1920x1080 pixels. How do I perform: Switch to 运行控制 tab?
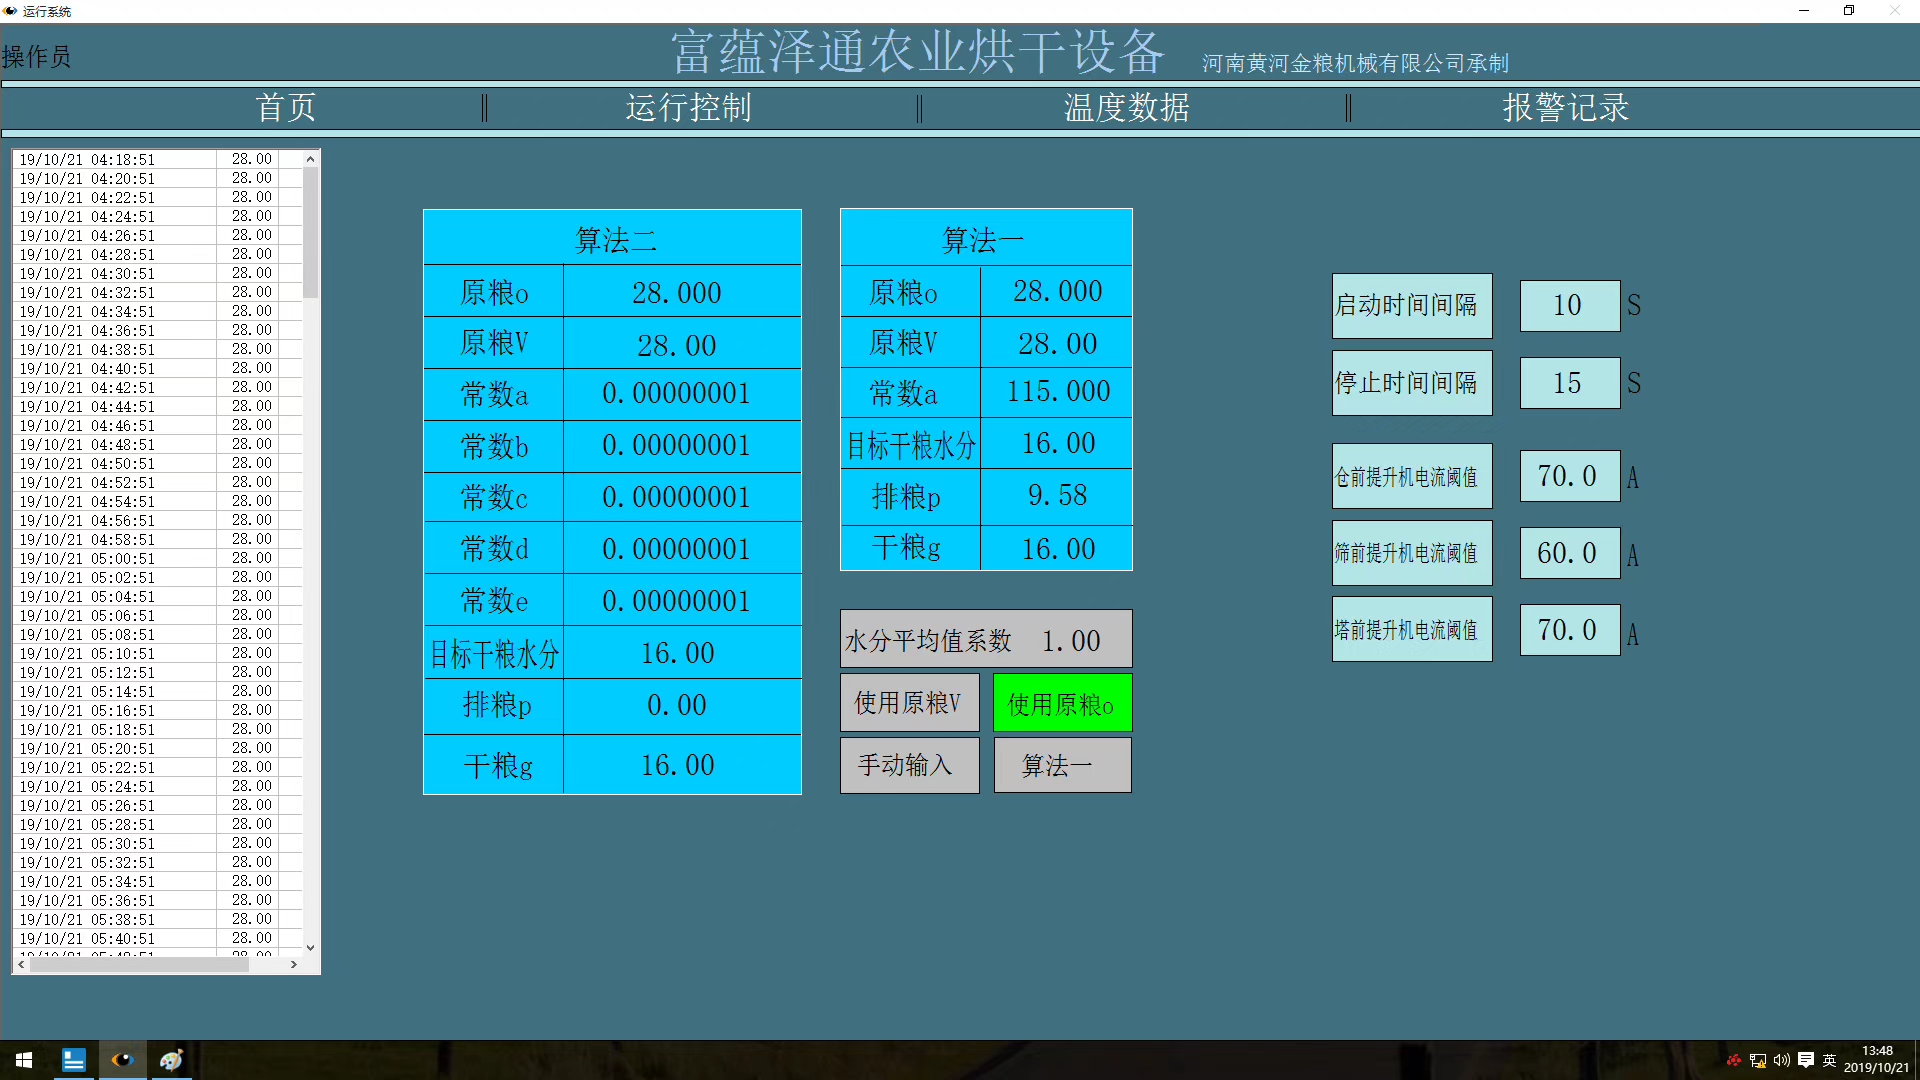688,107
